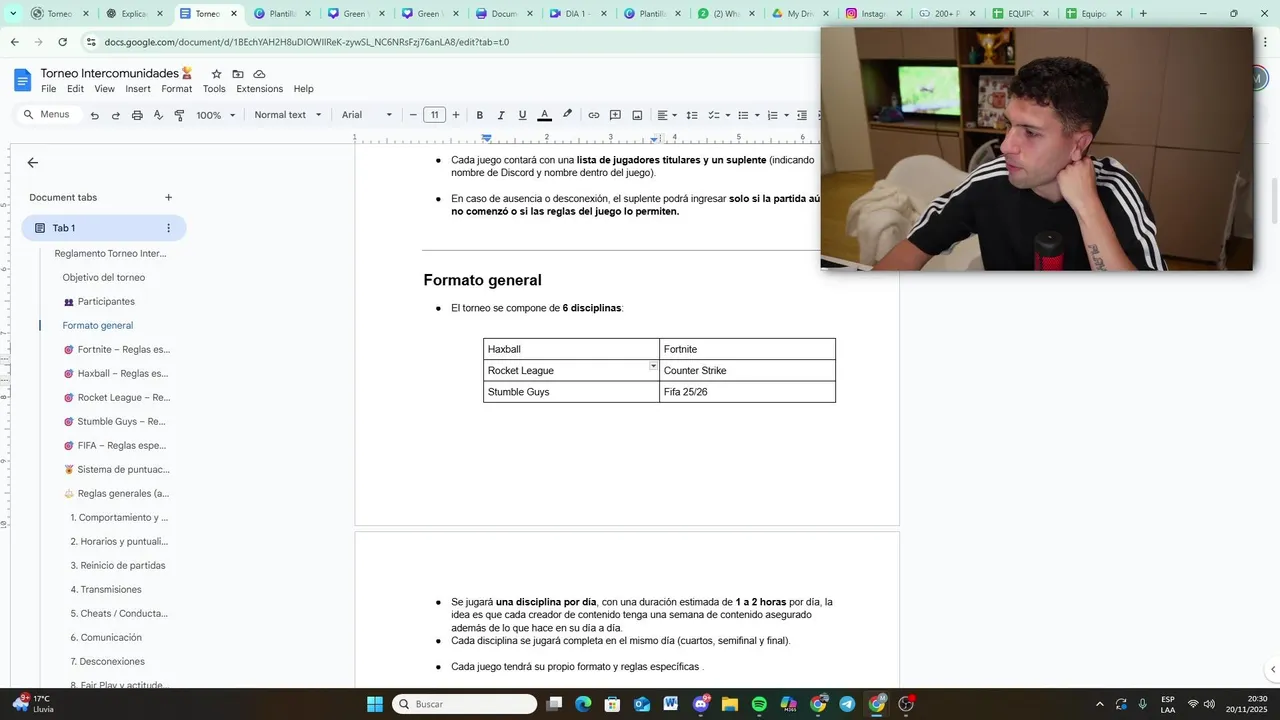The width and height of the screenshot is (1280, 720).
Task: Click the Counter Strike table cell
Action: (747, 371)
